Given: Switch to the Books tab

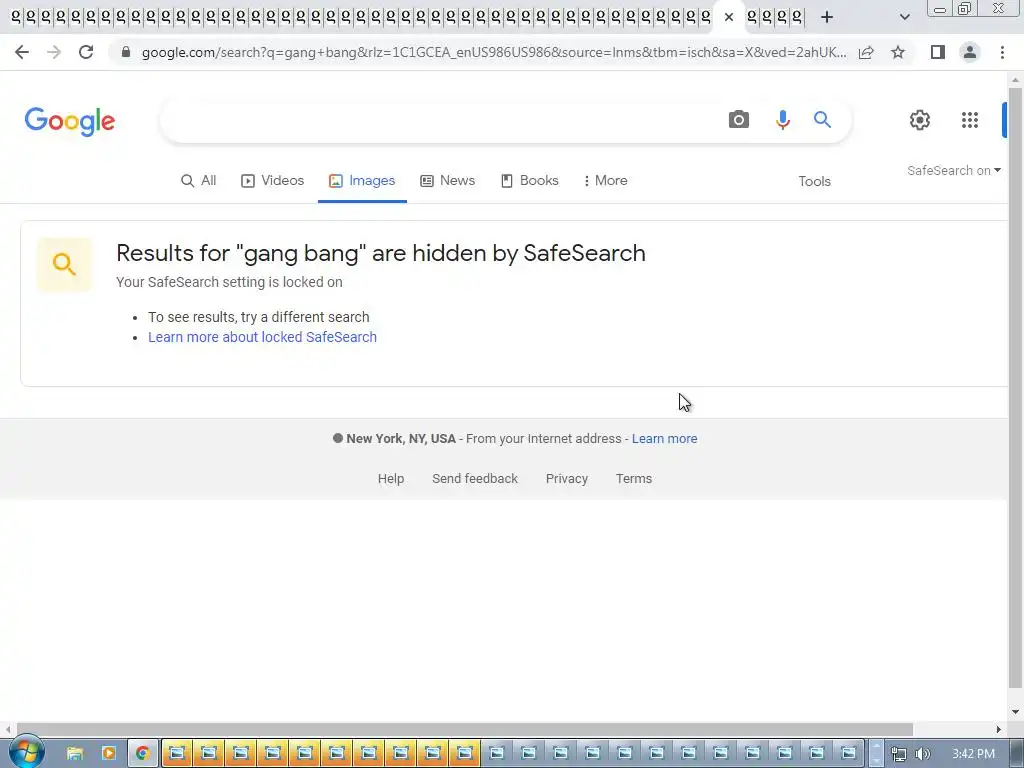Looking at the screenshot, I should click(530, 181).
